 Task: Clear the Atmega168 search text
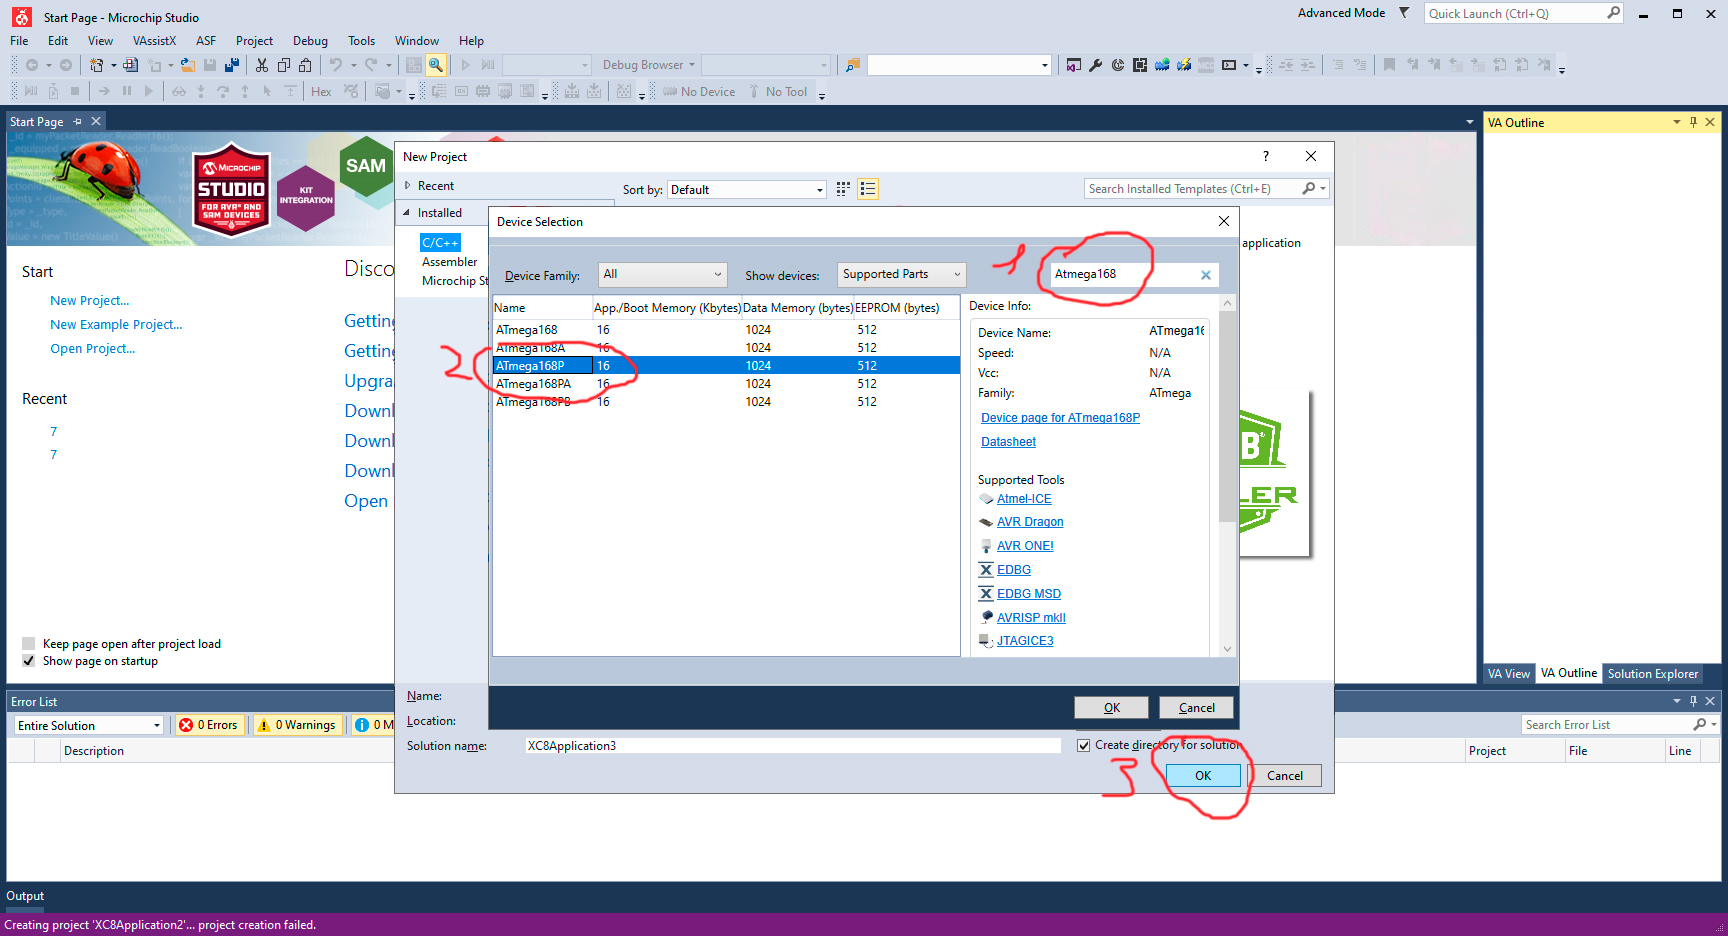click(1206, 275)
